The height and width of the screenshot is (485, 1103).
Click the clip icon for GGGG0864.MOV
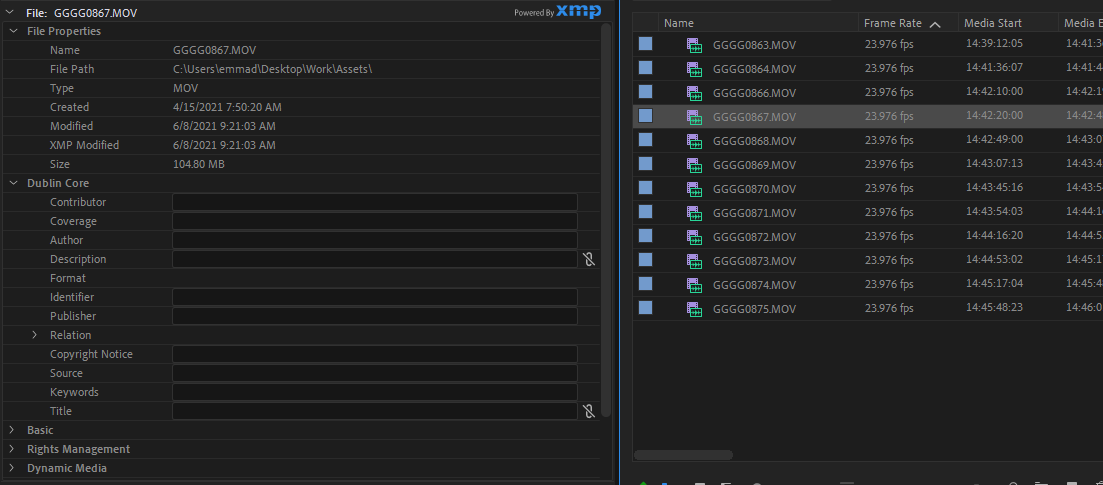695,70
